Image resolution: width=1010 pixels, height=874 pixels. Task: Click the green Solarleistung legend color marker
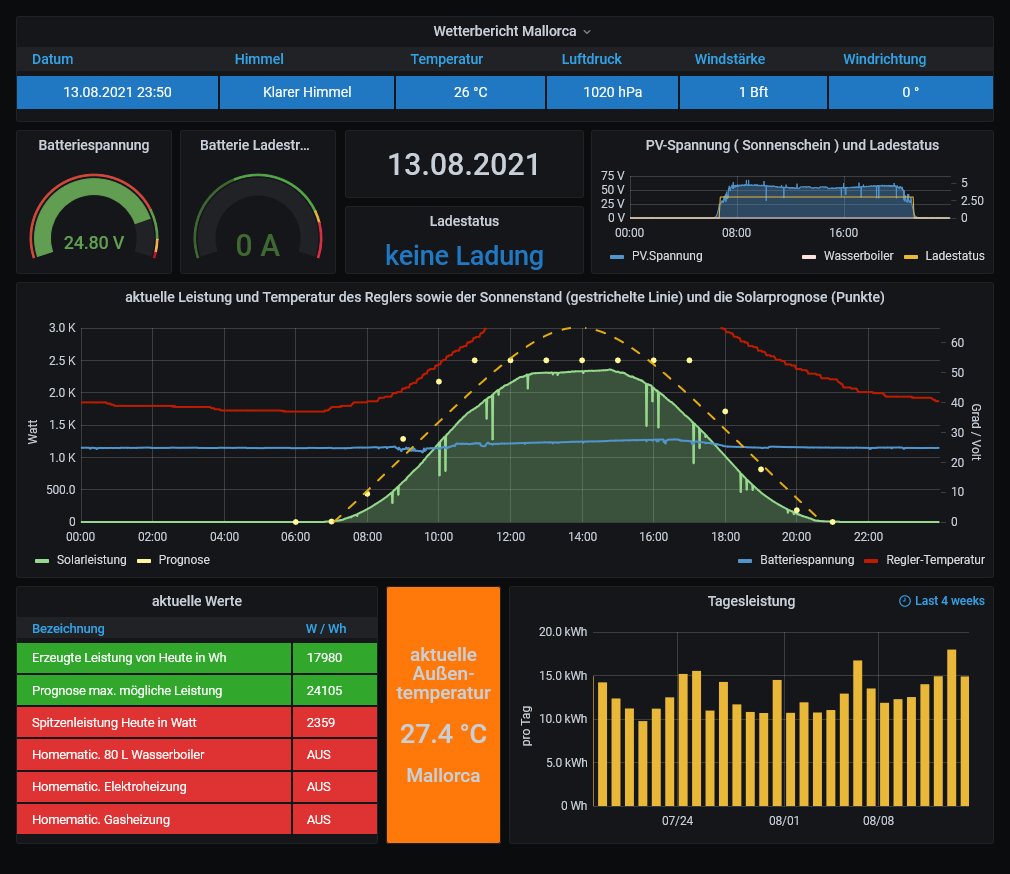click(41, 560)
